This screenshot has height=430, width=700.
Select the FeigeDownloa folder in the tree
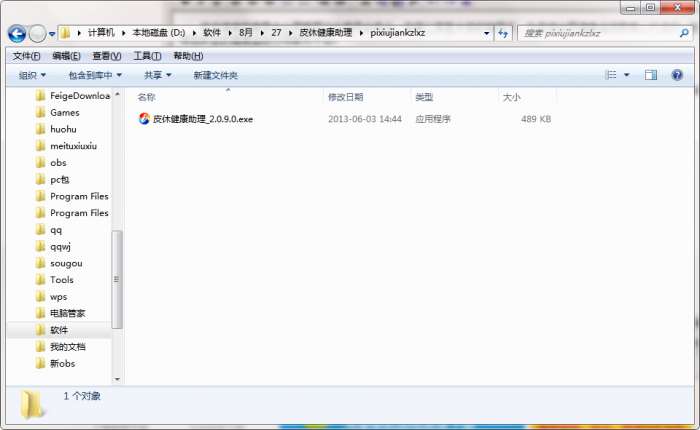(x=80, y=96)
